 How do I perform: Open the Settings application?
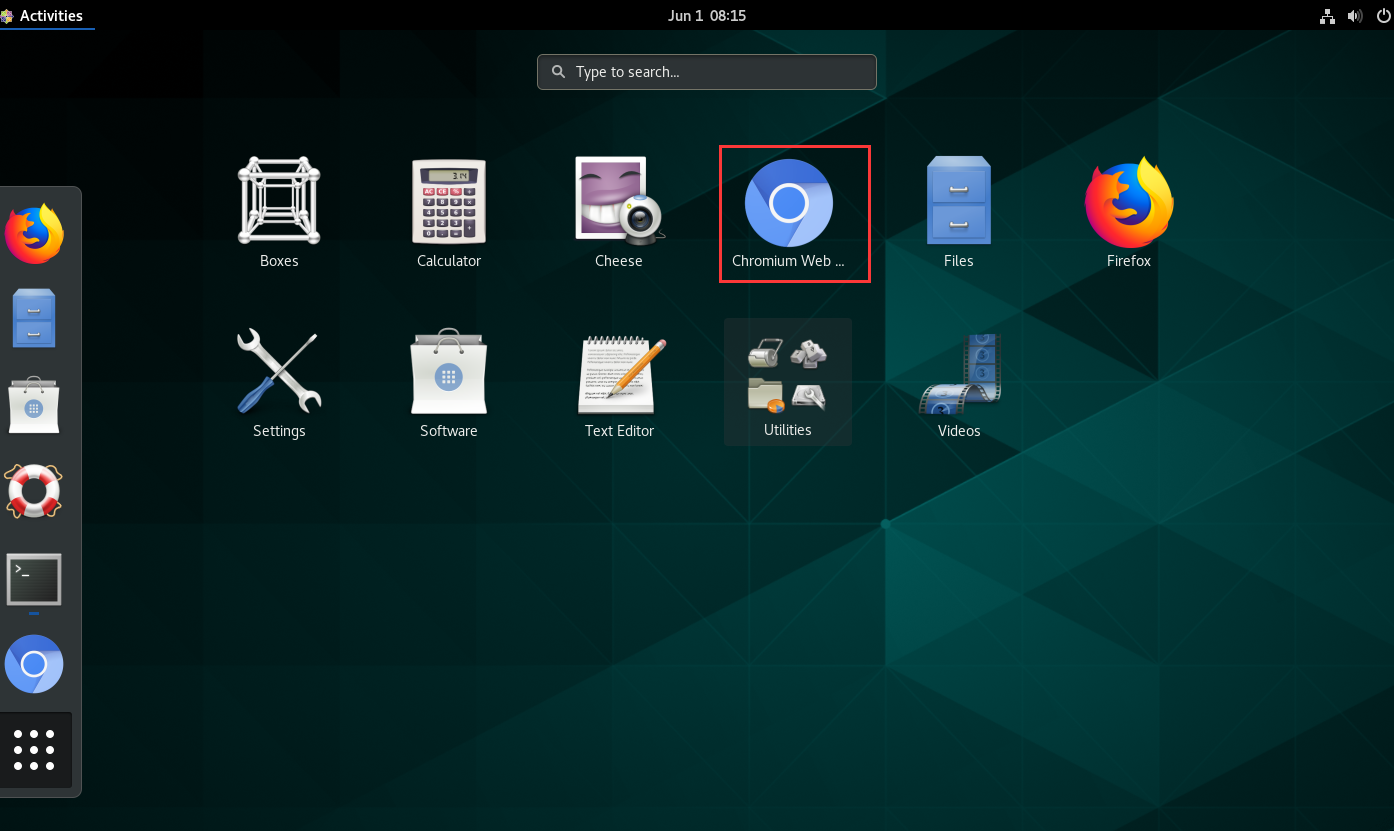279,383
